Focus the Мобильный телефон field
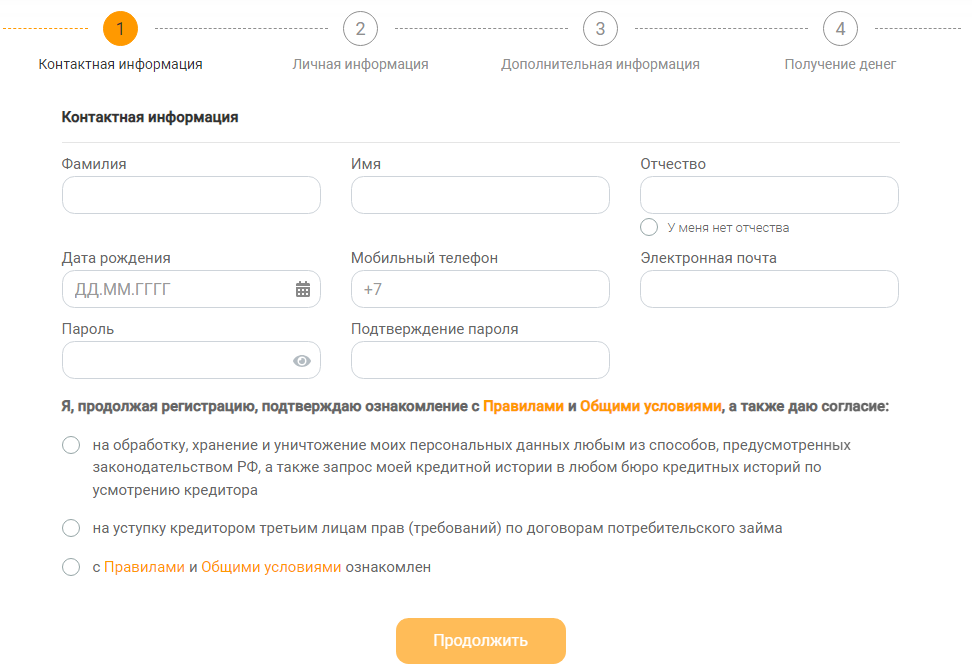The image size is (972, 667). pos(480,289)
